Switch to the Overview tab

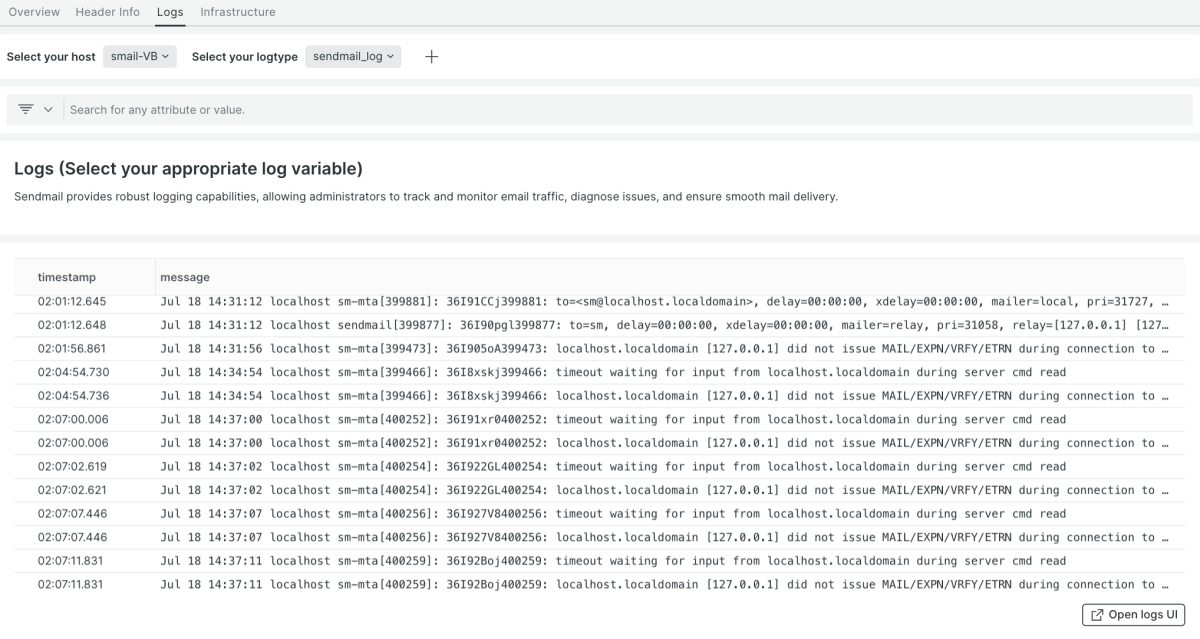tap(35, 12)
